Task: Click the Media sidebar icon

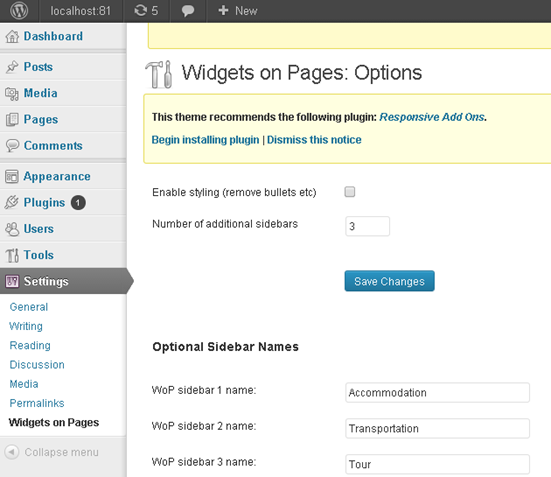Action: pyautogui.click(x=12, y=93)
